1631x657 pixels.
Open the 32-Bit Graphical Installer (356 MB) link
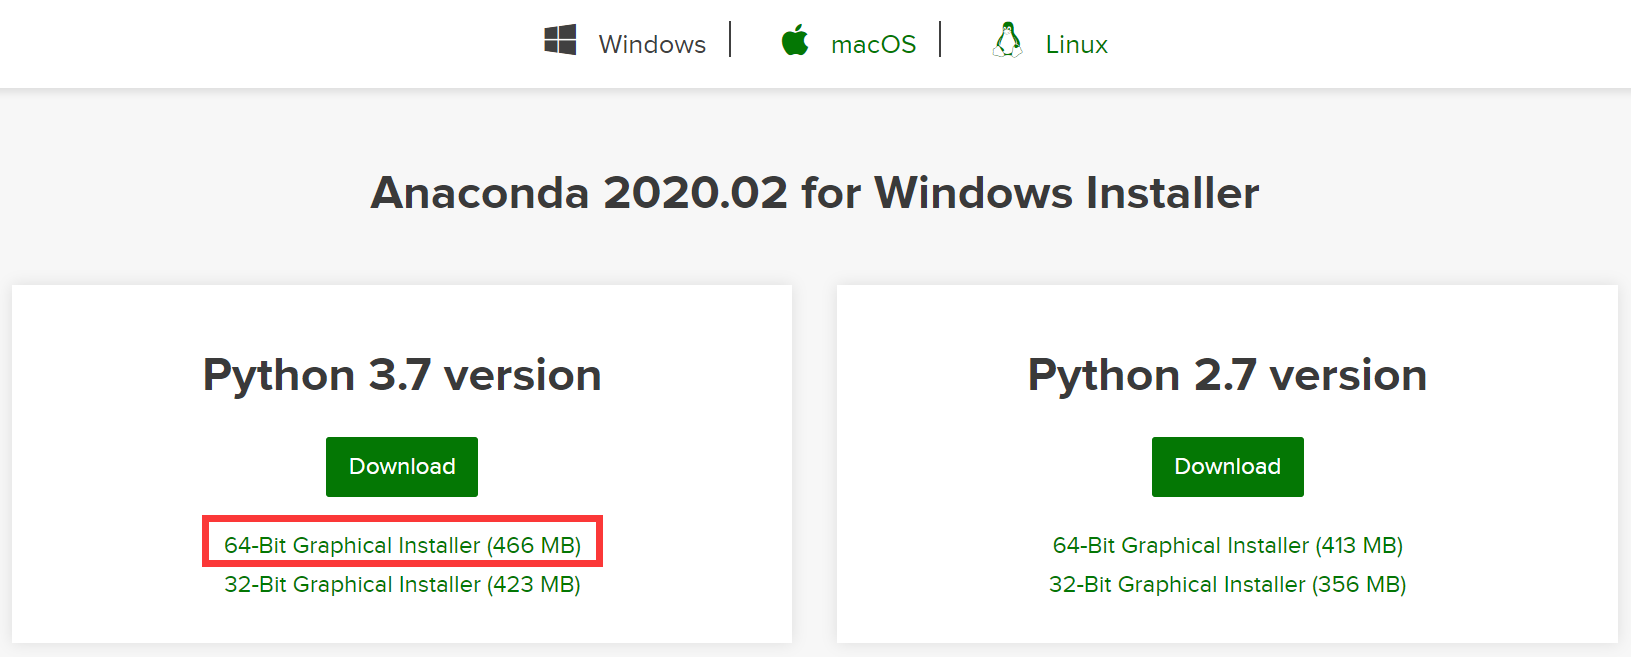[1227, 584]
